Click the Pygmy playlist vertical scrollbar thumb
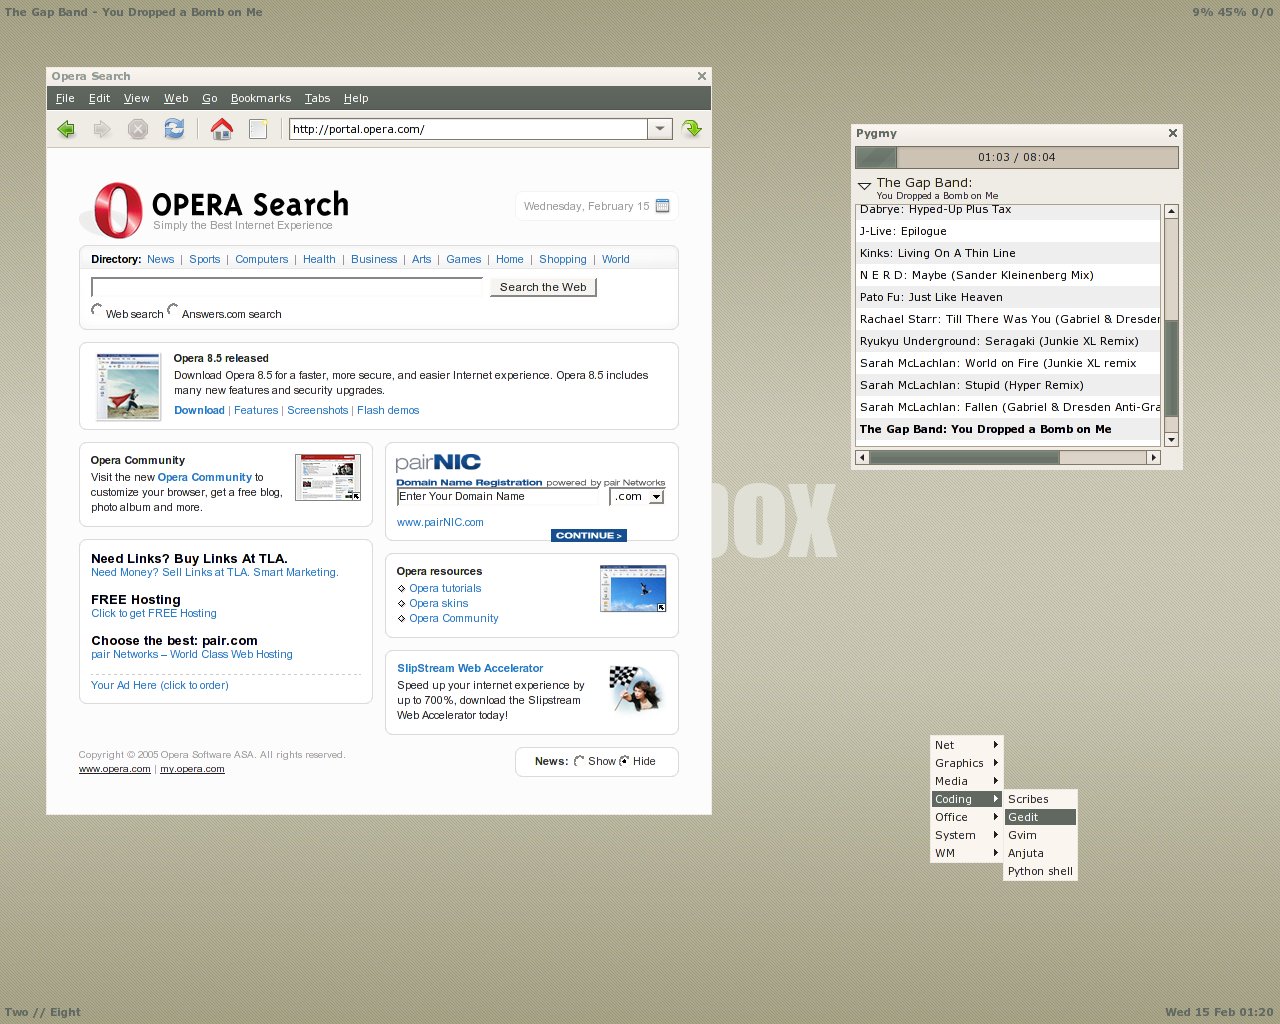Image resolution: width=1280 pixels, height=1024 pixels. click(1171, 370)
